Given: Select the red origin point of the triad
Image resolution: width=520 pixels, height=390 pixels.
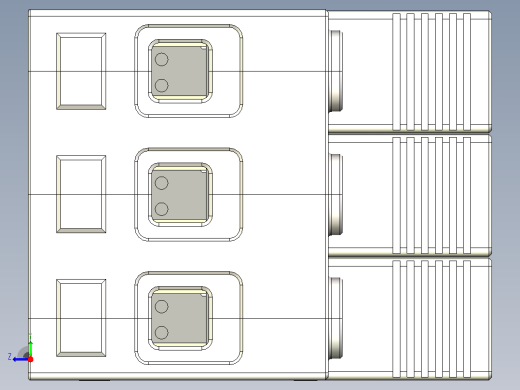Looking at the screenshot, I should 31,359.
